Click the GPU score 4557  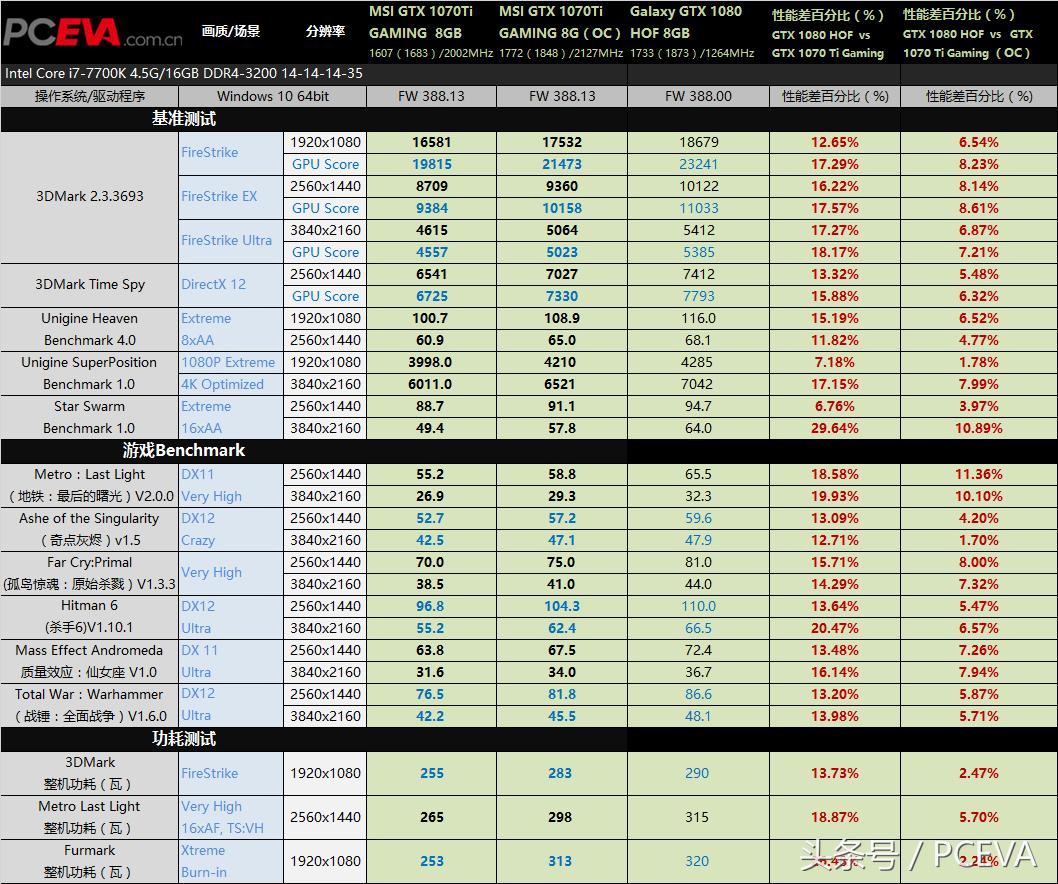[x=432, y=252]
